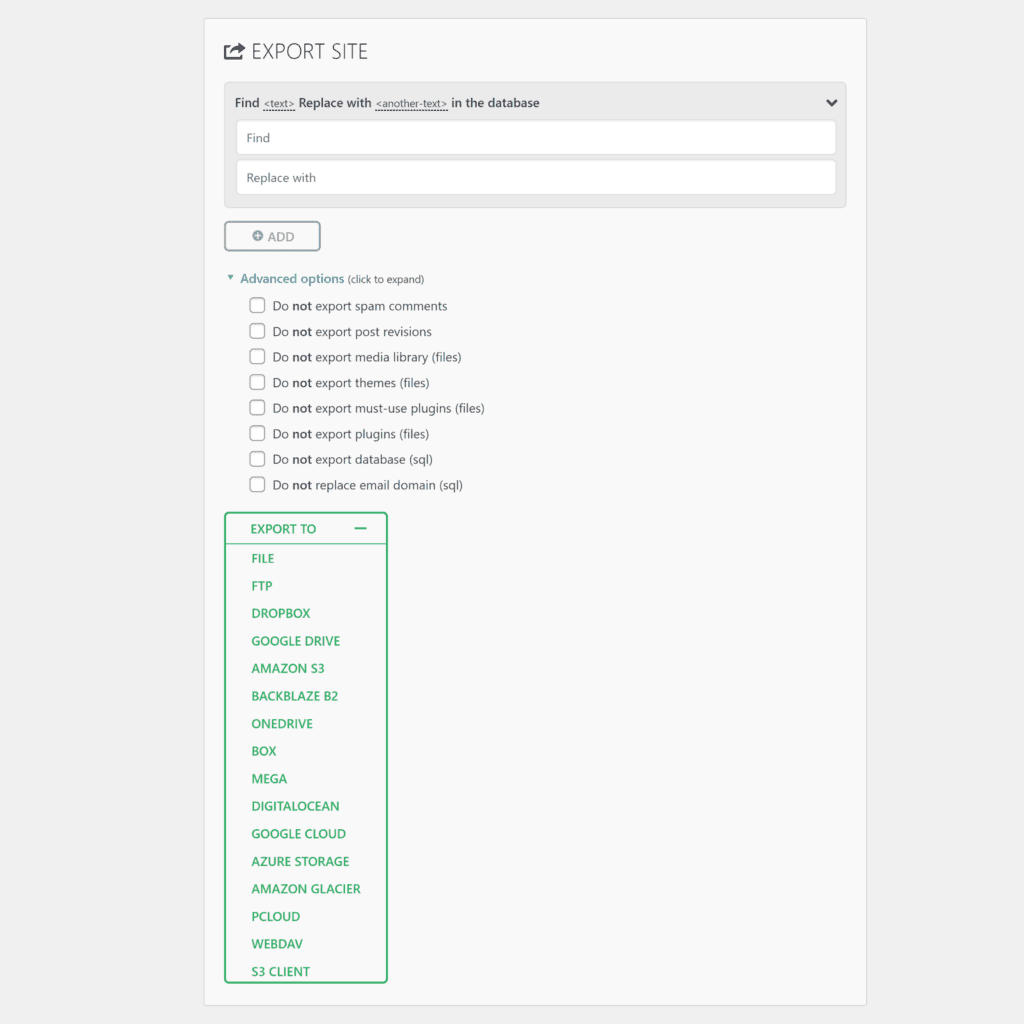Click the <another-text> placeholder in header
Image resolution: width=1024 pixels, height=1024 pixels.
pyautogui.click(x=411, y=103)
